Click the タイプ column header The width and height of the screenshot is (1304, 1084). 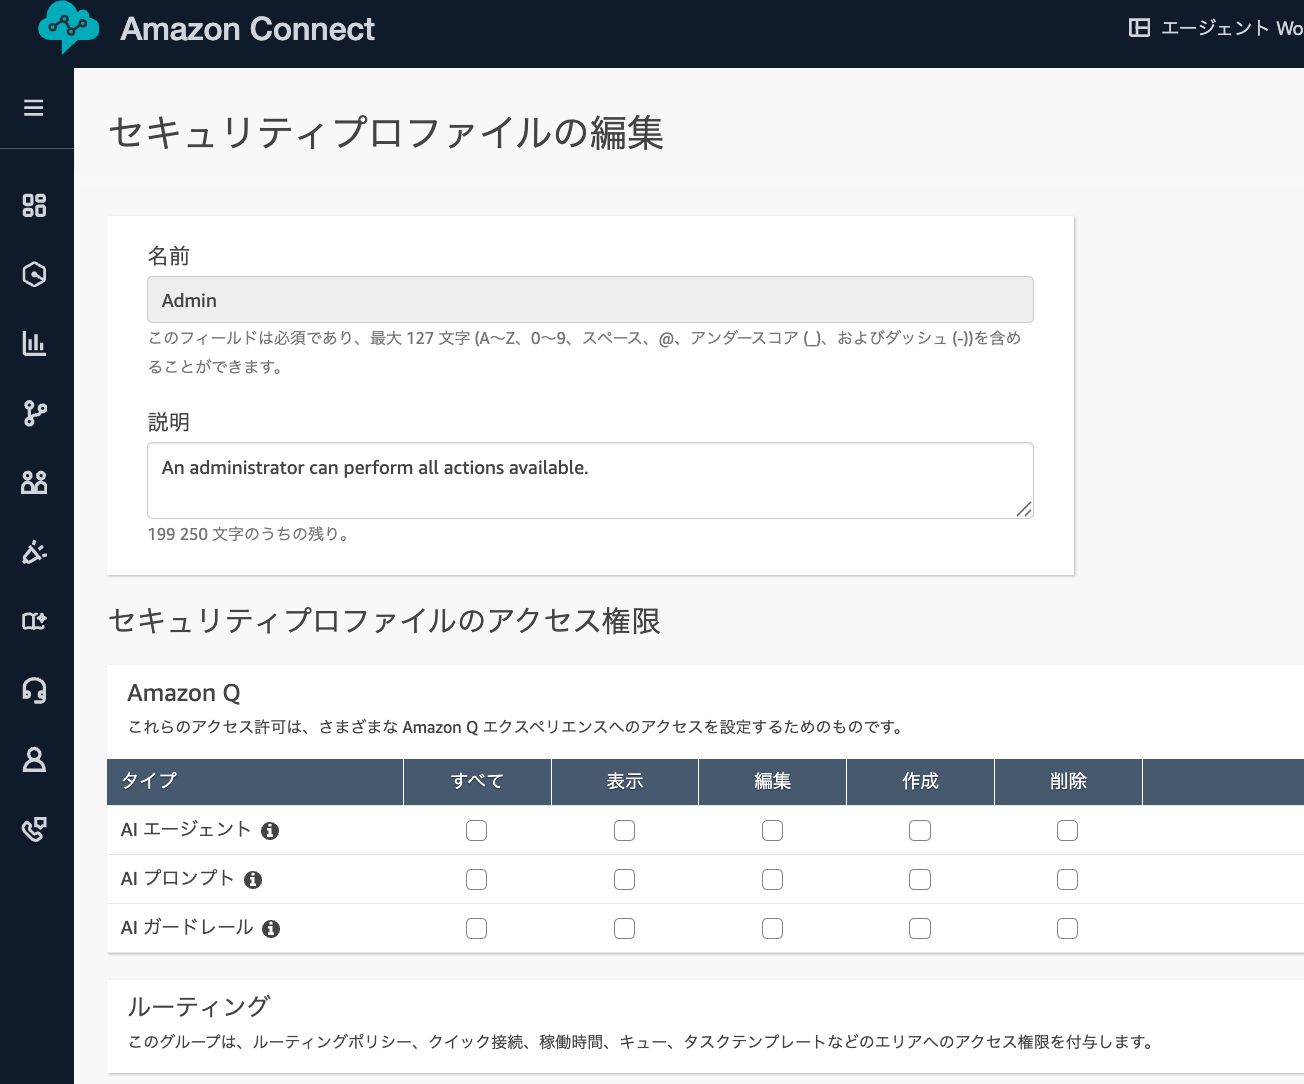pos(255,782)
